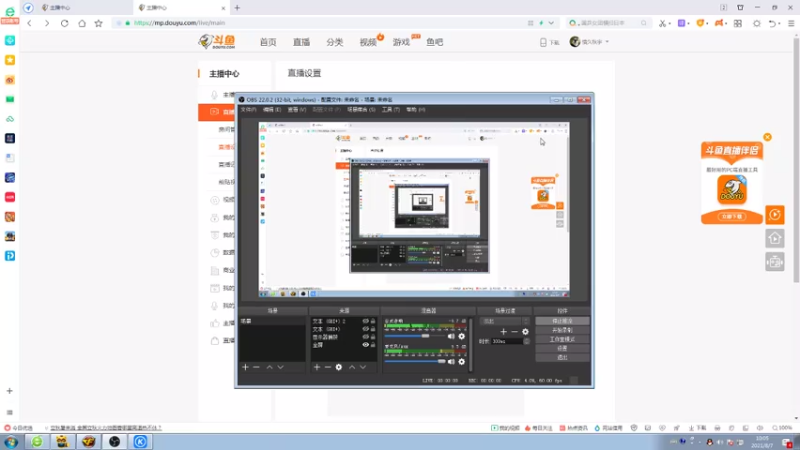Go back in the browser
800x450 pixels.
30,23
